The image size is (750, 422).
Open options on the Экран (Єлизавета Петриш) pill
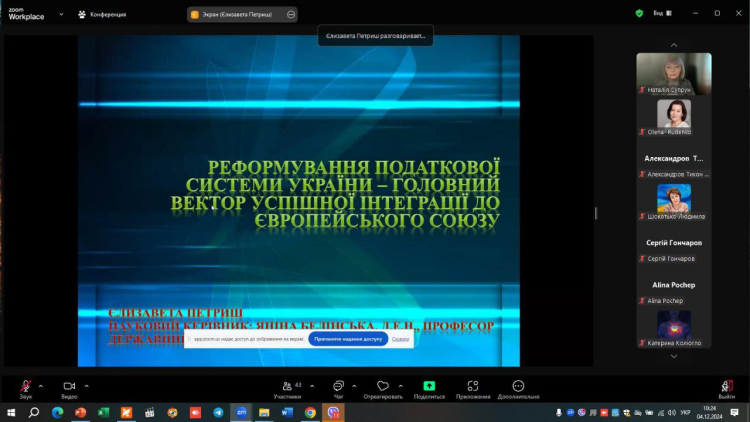290,15
